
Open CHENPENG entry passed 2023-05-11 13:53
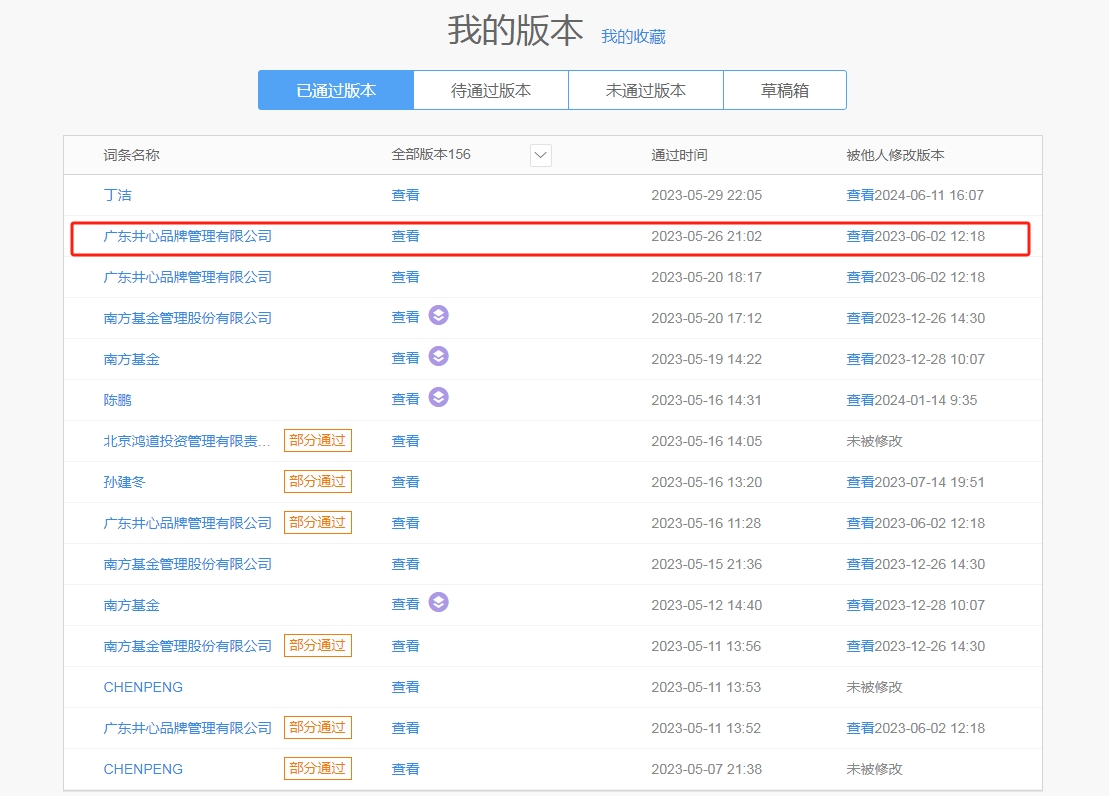pos(143,688)
